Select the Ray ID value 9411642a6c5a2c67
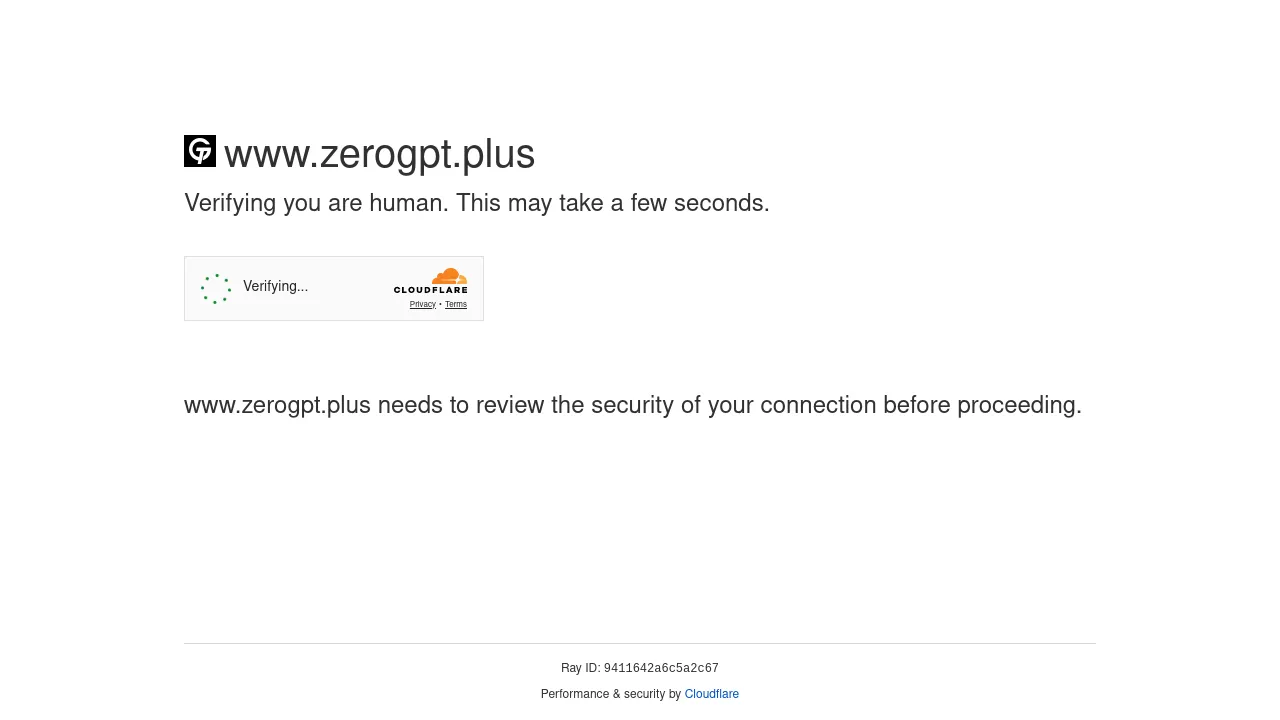 click(661, 668)
